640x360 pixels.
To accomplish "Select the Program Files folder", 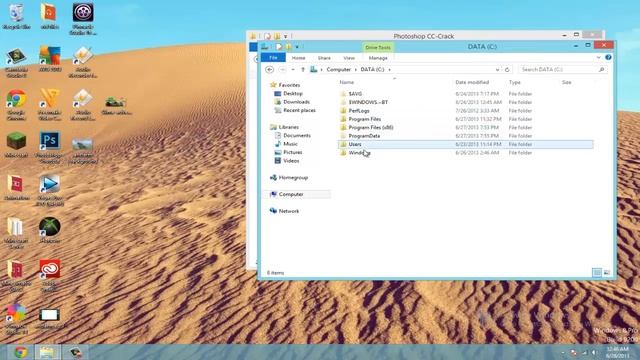I will pyautogui.click(x=364, y=119).
